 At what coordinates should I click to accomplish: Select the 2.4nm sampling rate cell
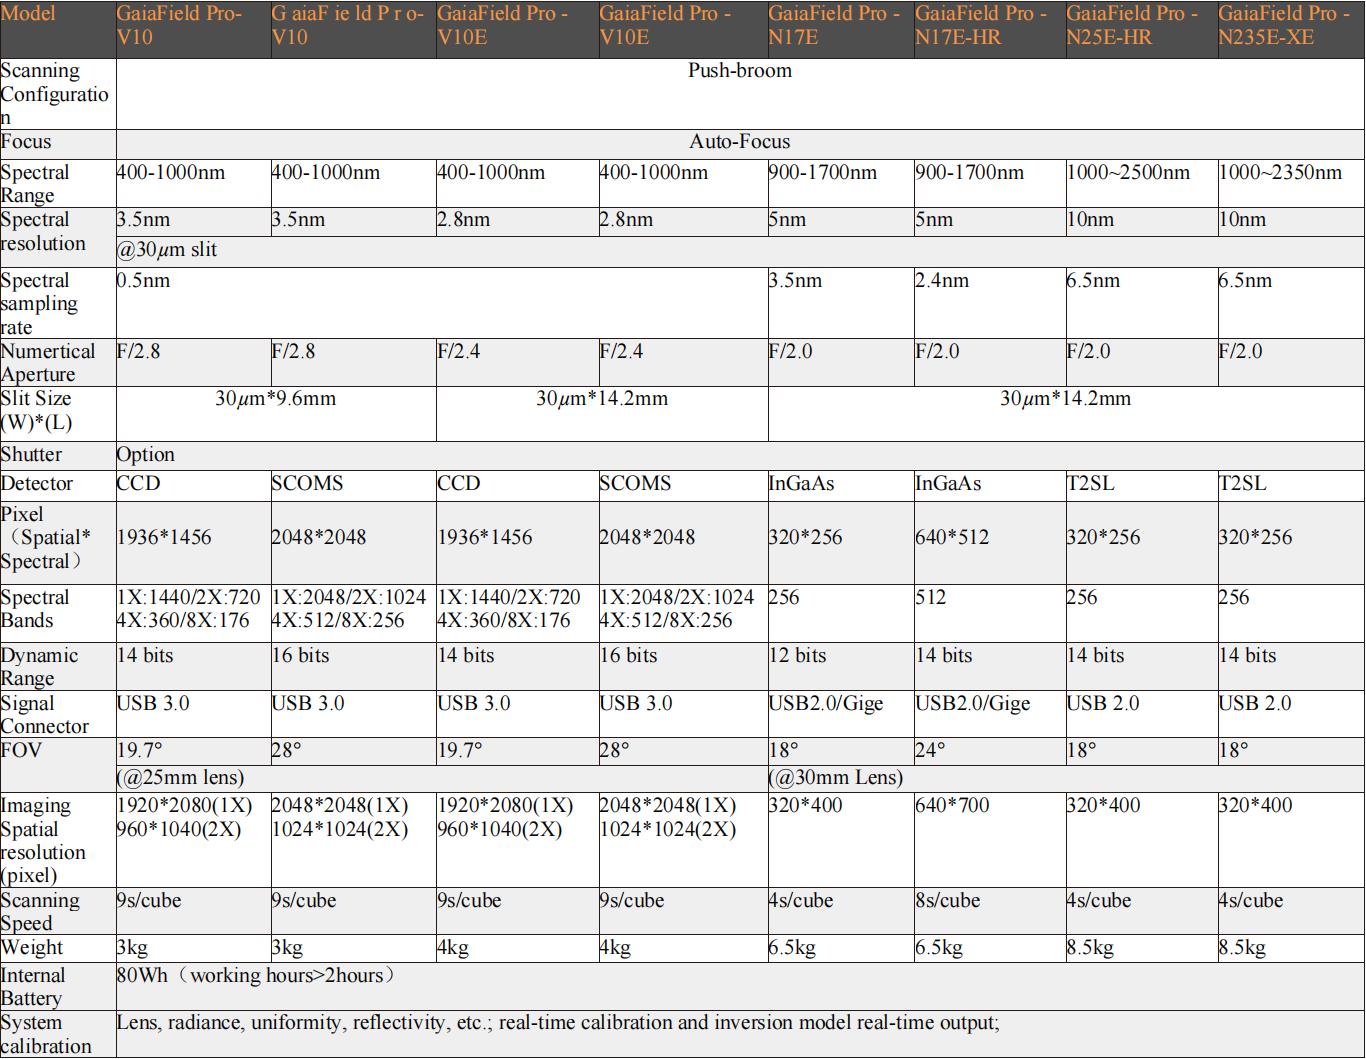click(x=942, y=281)
